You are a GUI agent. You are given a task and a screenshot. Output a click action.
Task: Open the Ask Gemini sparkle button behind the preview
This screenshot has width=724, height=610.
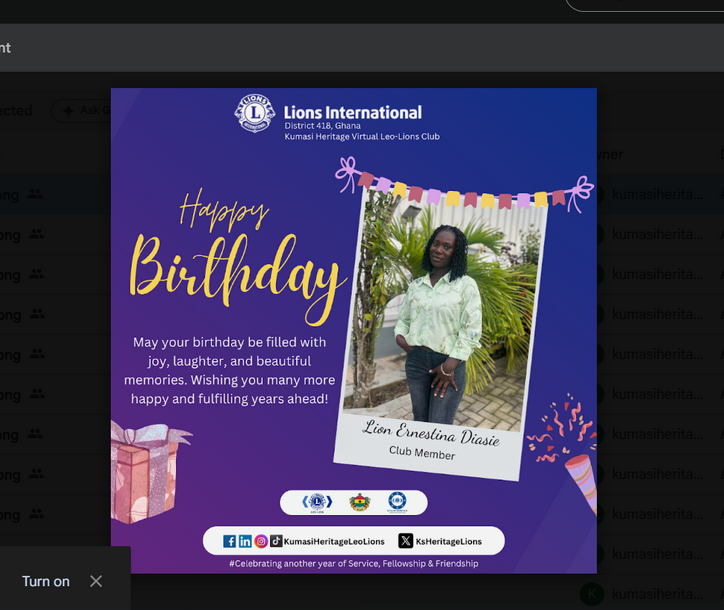point(81,110)
